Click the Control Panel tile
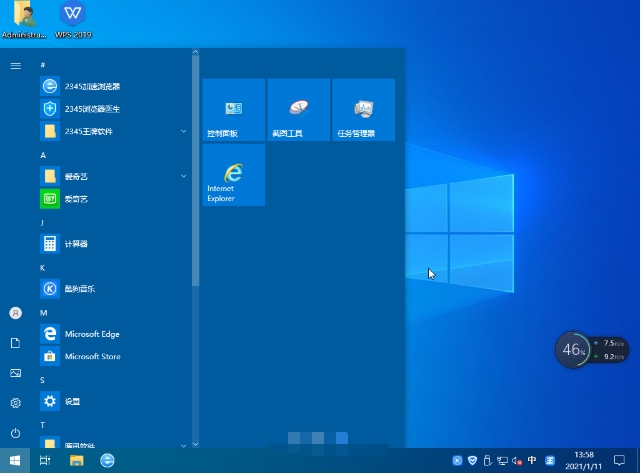Image resolution: width=642 pixels, height=474 pixels. [233, 110]
